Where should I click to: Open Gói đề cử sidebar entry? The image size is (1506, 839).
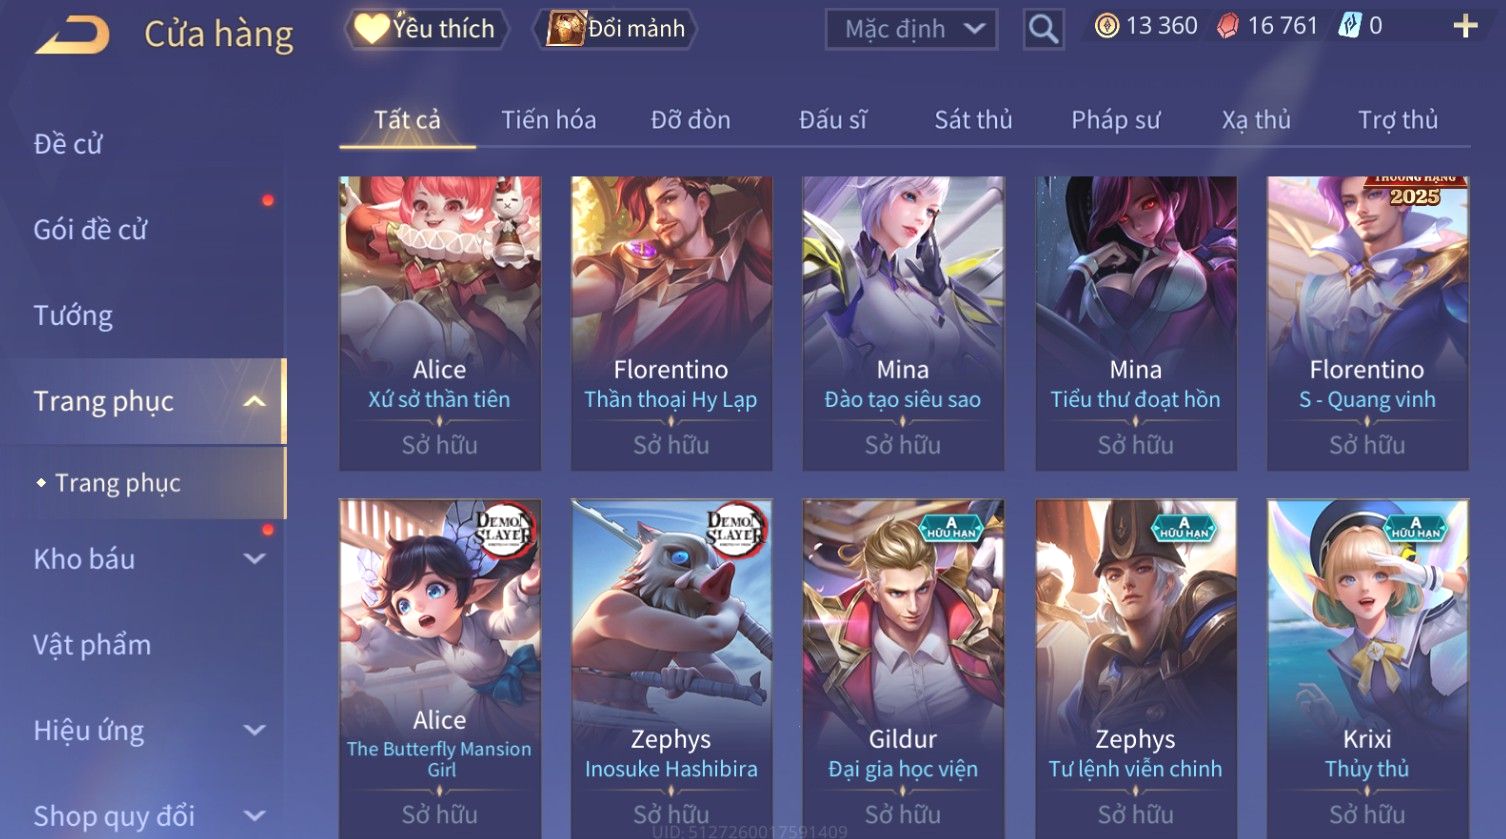90,230
